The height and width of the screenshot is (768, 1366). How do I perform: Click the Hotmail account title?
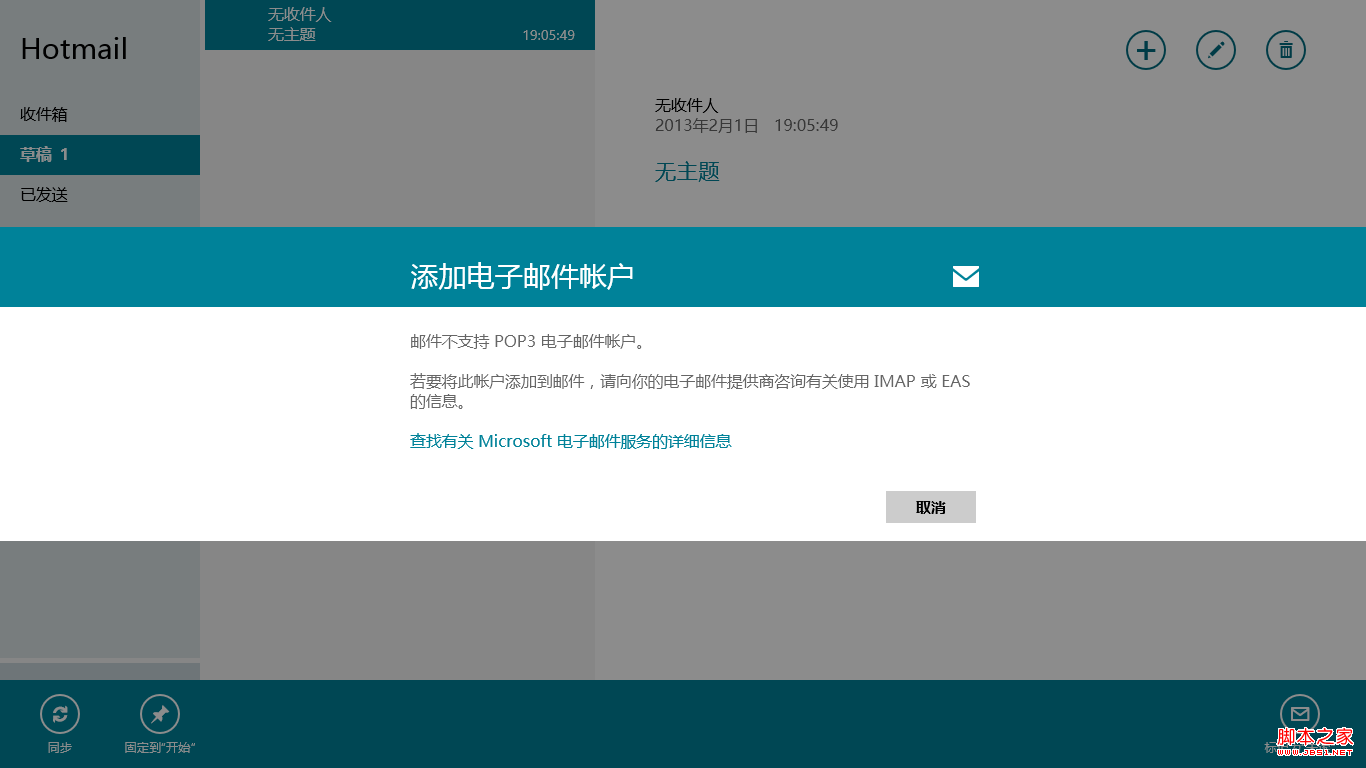point(74,49)
